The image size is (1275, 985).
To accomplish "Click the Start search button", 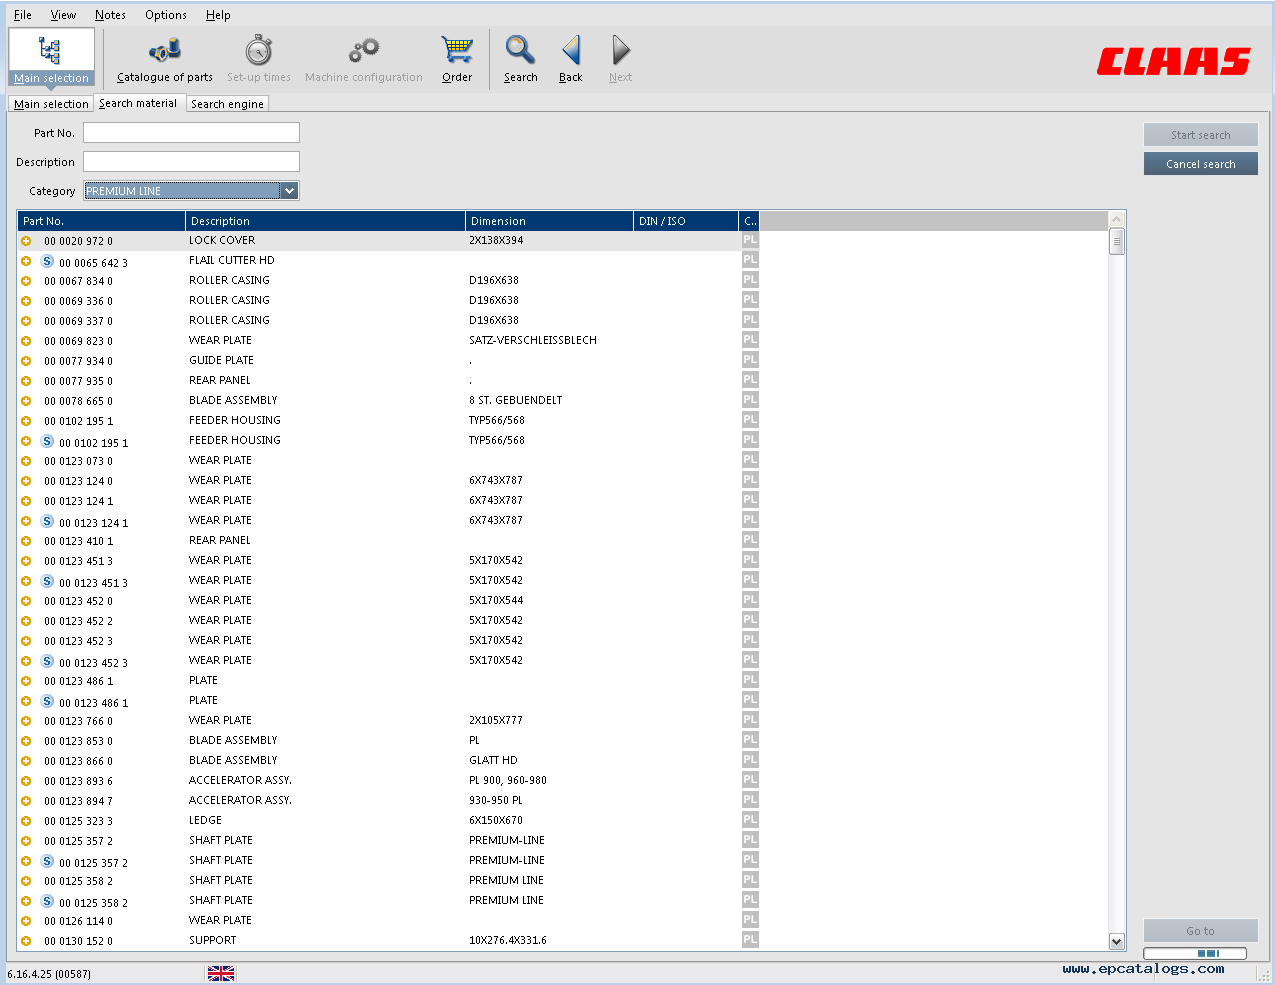I will tap(1201, 135).
